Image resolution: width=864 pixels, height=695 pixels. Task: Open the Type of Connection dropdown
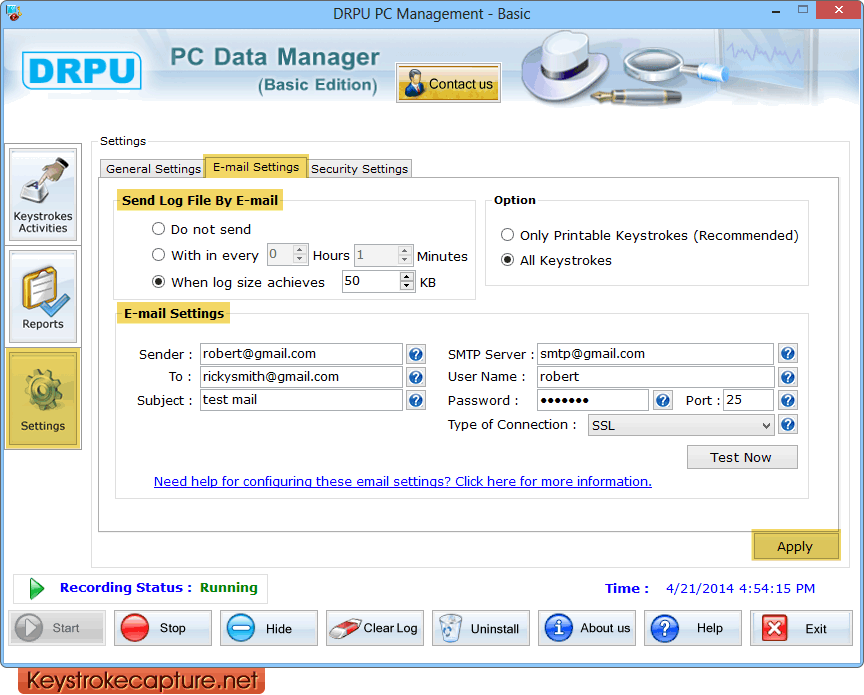(681, 425)
